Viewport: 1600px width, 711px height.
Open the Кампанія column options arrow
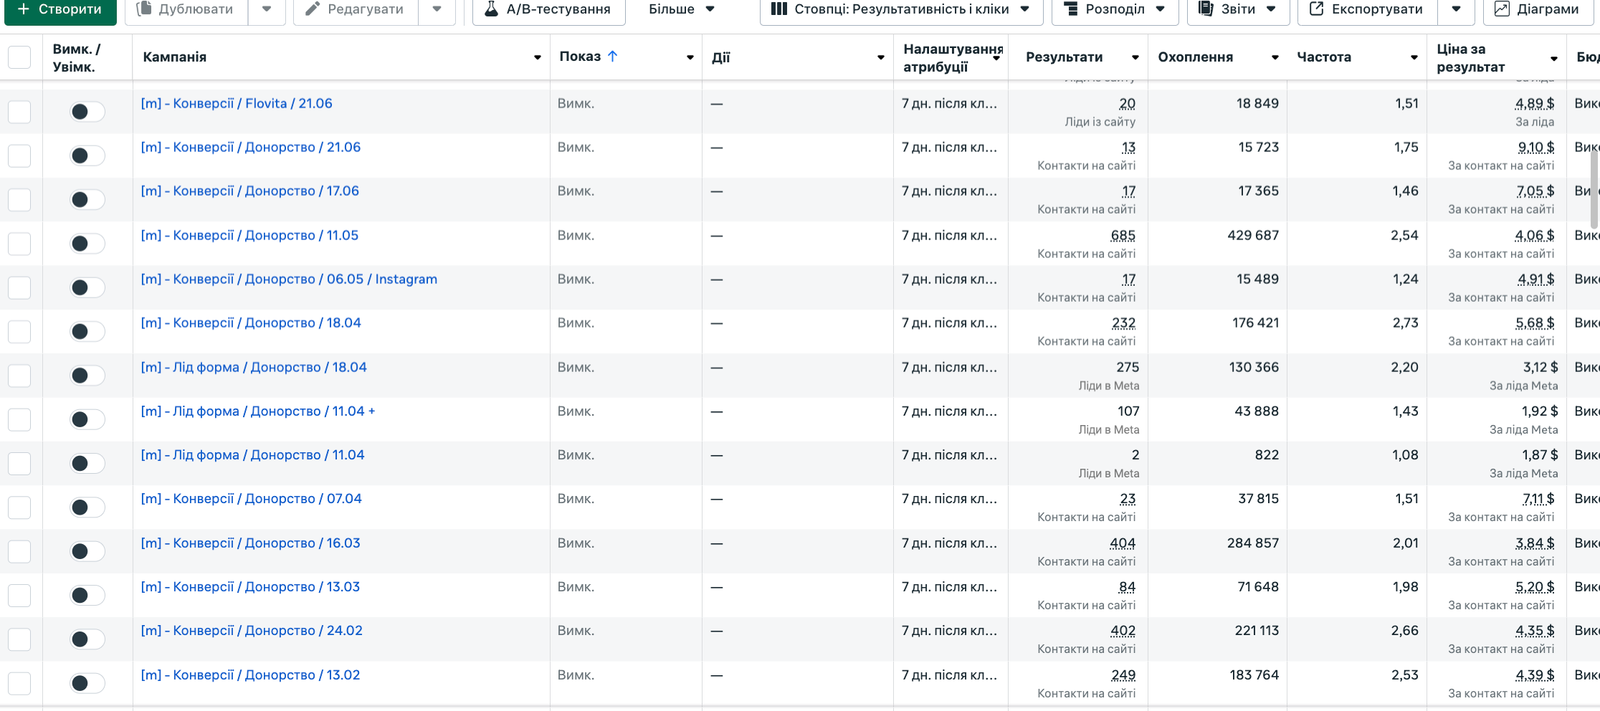(x=537, y=58)
